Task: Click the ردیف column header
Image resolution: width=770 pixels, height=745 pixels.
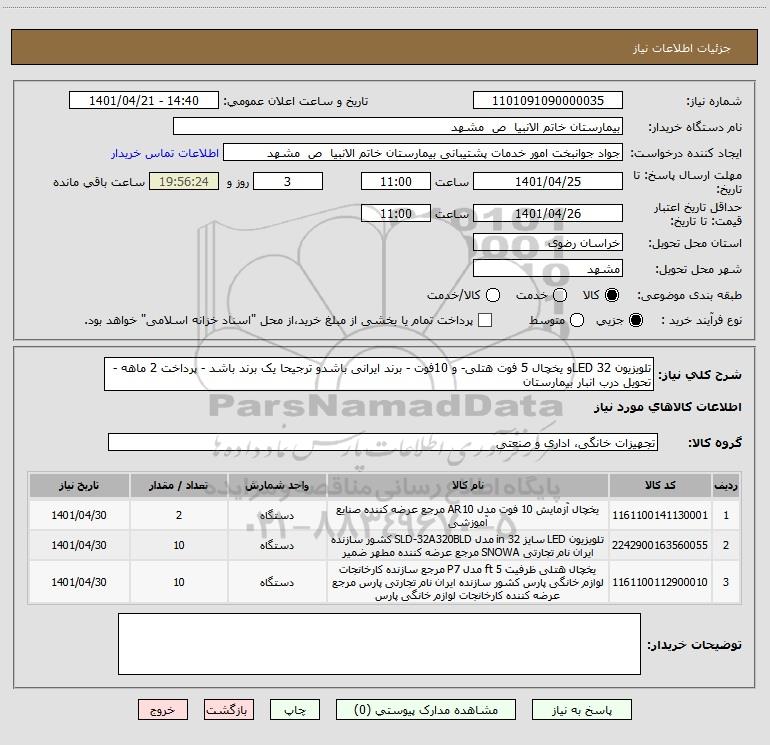Action: click(726, 485)
